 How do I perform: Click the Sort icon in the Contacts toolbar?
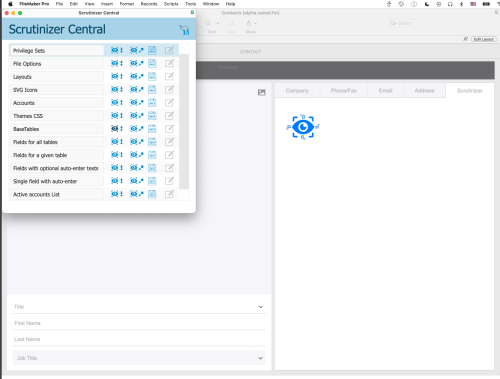point(232,23)
